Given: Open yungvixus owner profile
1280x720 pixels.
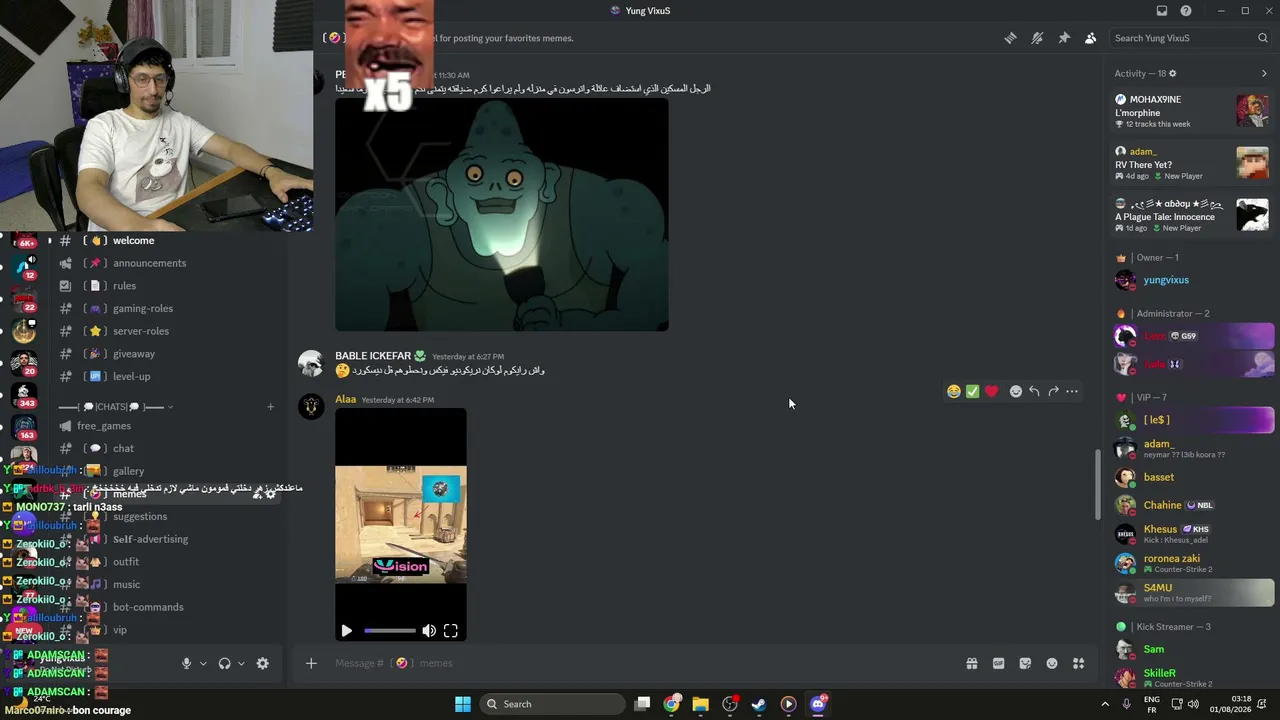Looking at the screenshot, I should 1193,280.
